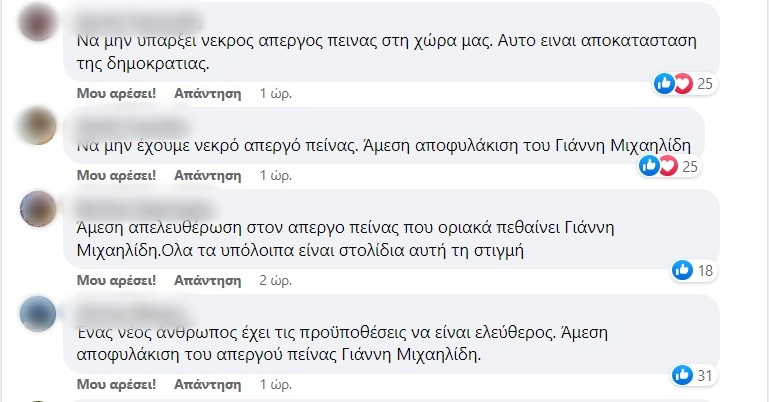Click 'Απάντηση' under the 'αποκαταστάση της δημοκρατιας' comment

point(208,93)
